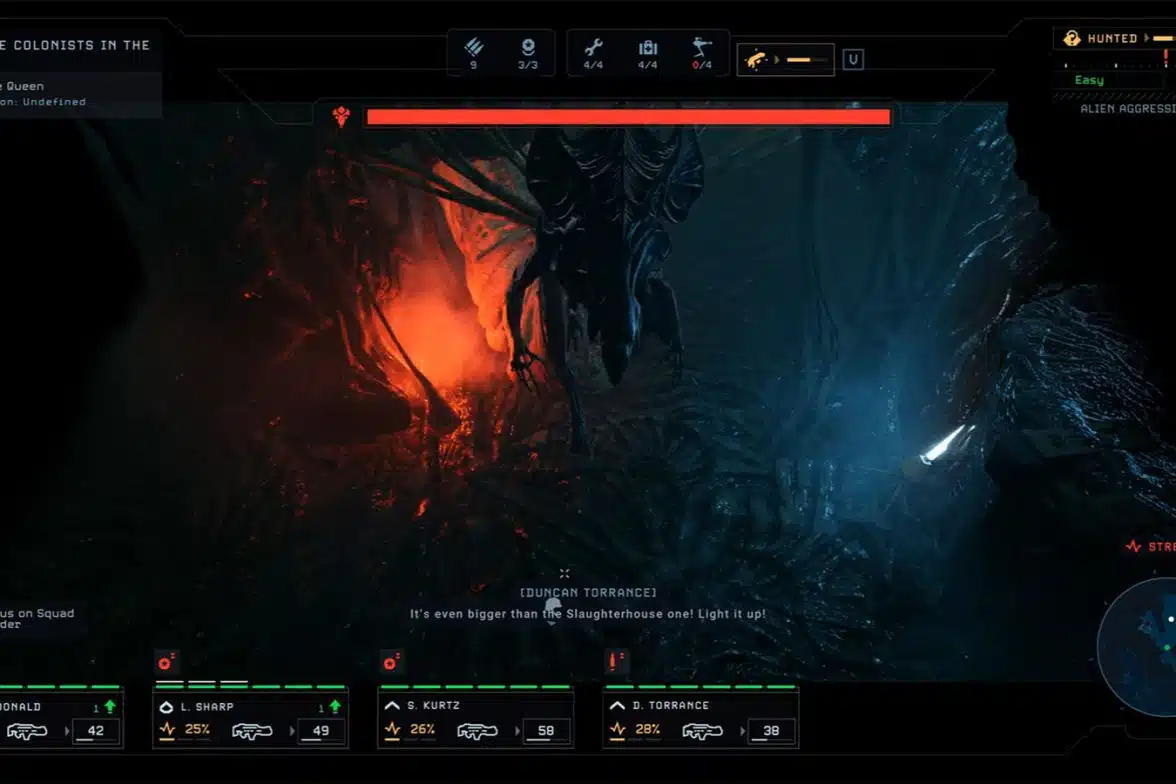
Task: Click D. Torrance's chevron rank icon
Action: point(616,705)
